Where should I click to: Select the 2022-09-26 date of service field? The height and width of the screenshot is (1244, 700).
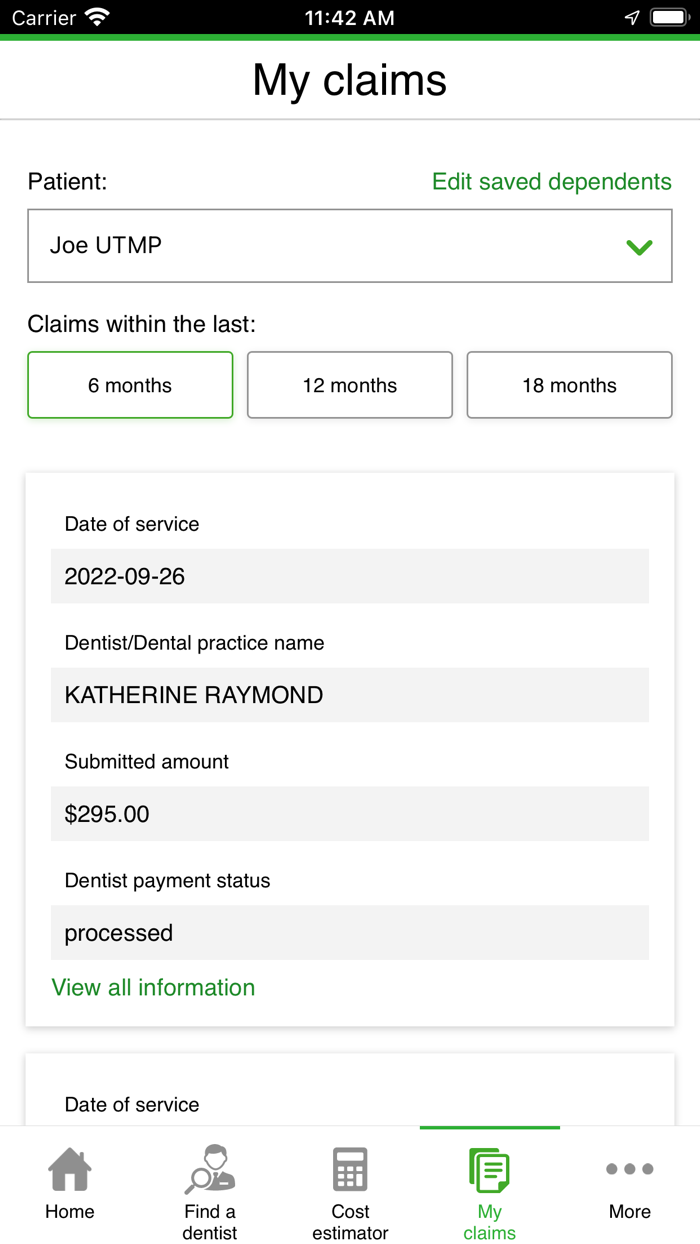coord(349,576)
